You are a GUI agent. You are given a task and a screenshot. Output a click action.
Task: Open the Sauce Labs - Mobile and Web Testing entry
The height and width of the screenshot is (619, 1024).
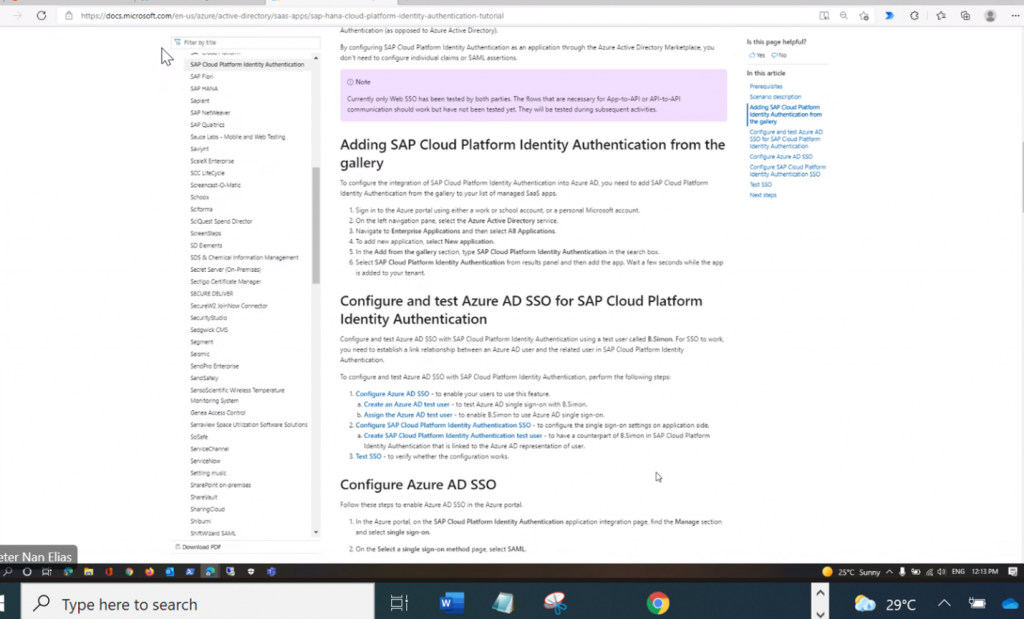tap(238, 137)
